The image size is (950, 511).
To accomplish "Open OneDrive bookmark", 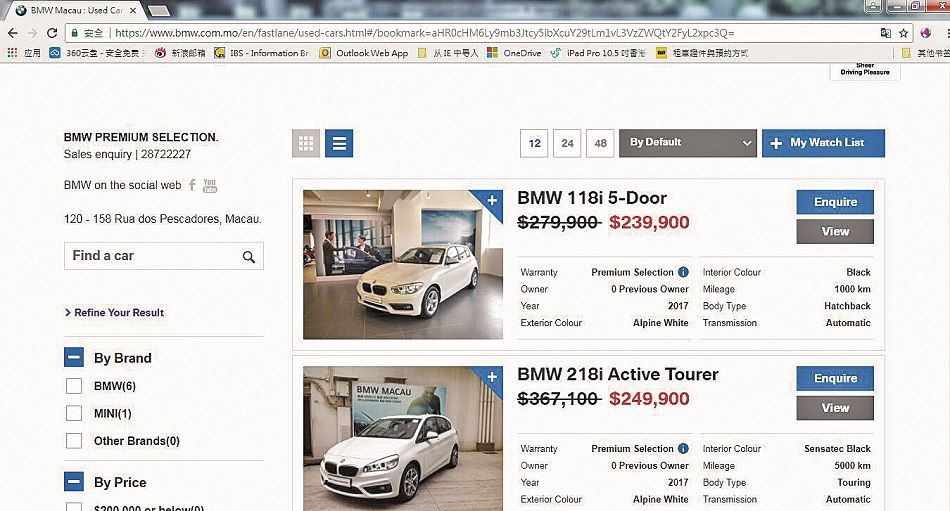I will (x=514, y=53).
